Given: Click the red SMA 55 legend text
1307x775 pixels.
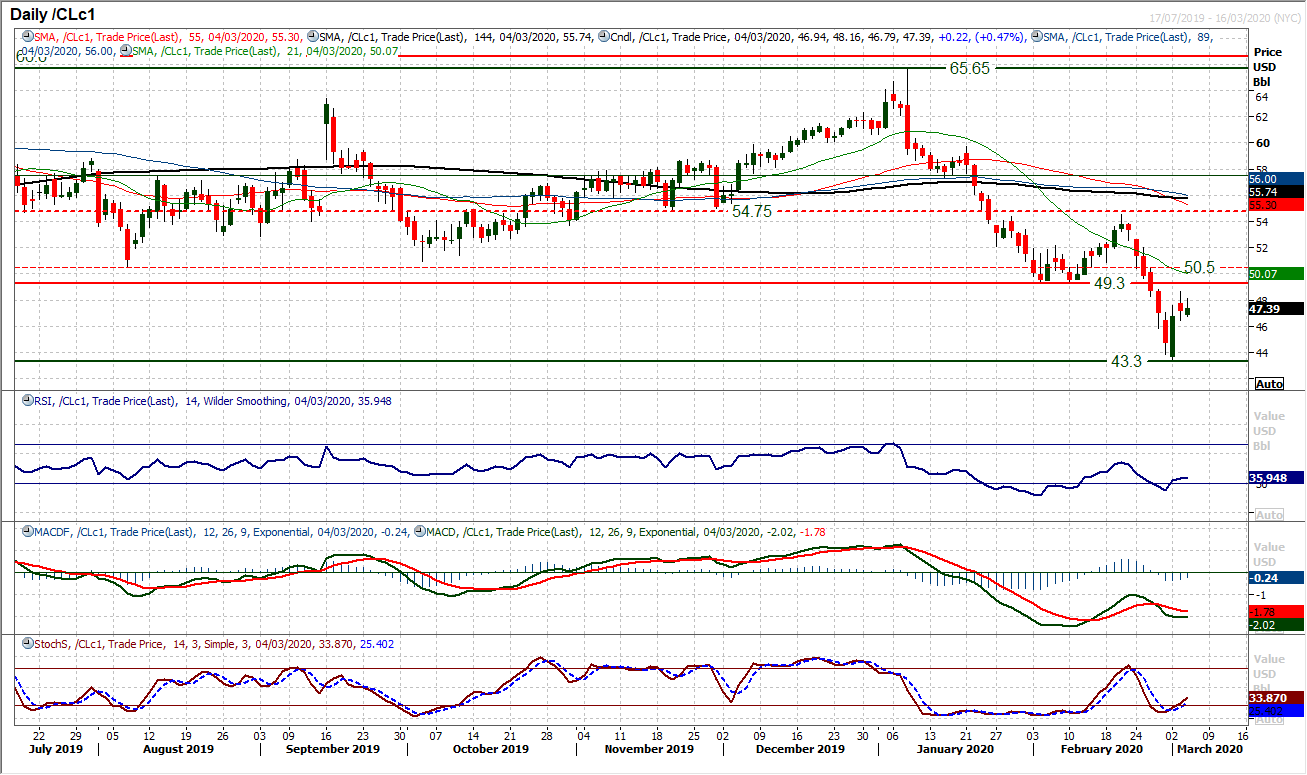Looking at the screenshot, I should (x=167, y=37).
